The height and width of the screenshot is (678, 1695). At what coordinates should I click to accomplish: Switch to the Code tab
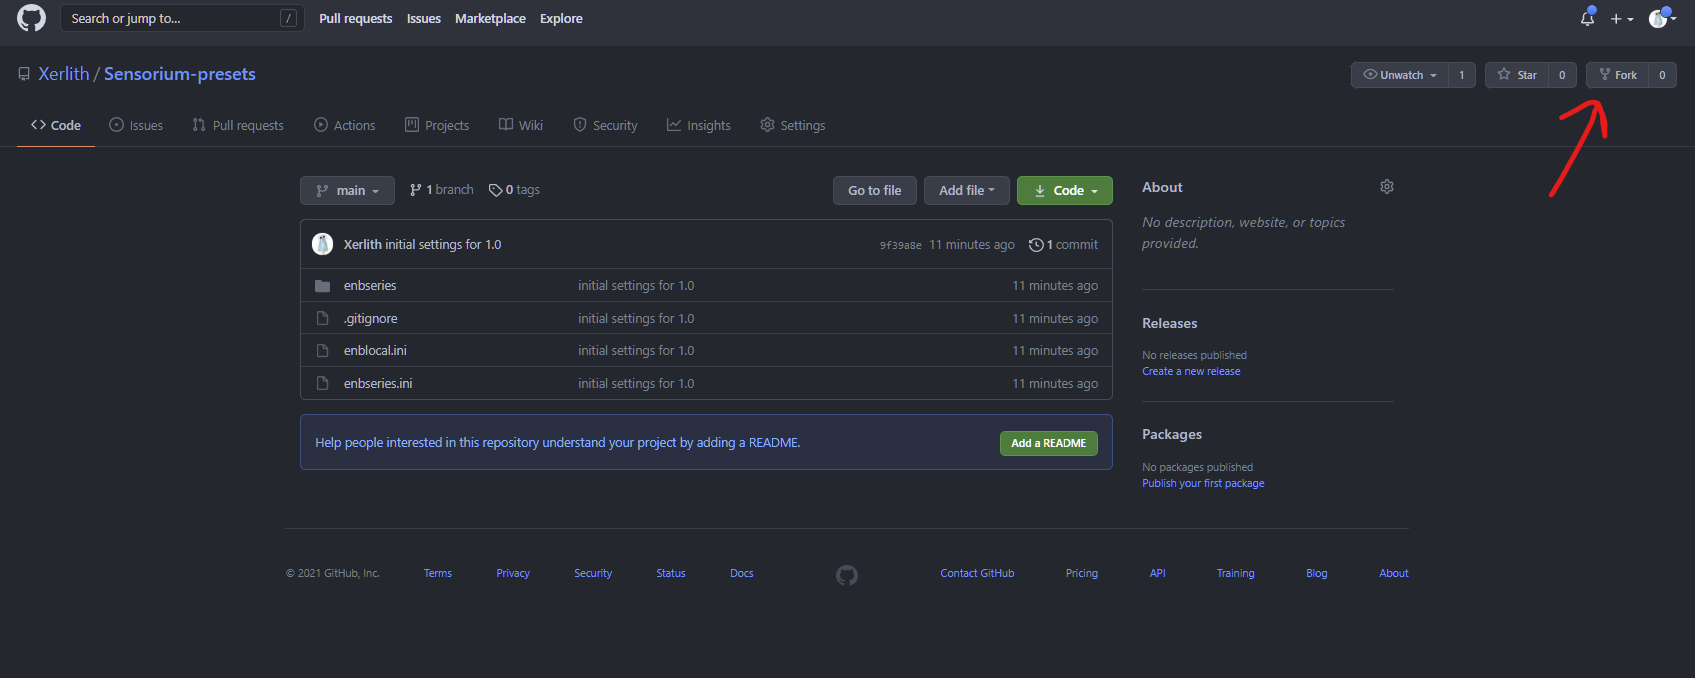point(56,125)
